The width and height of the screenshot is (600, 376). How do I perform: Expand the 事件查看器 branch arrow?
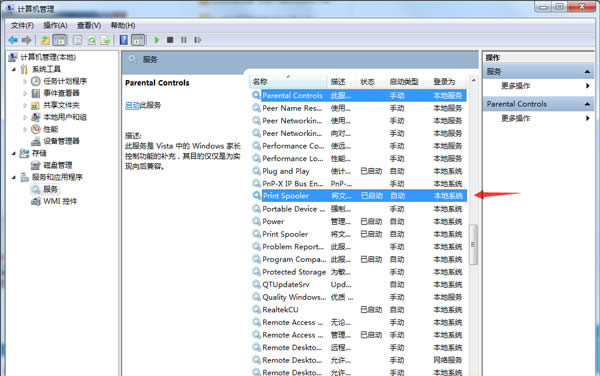click(25, 93)
